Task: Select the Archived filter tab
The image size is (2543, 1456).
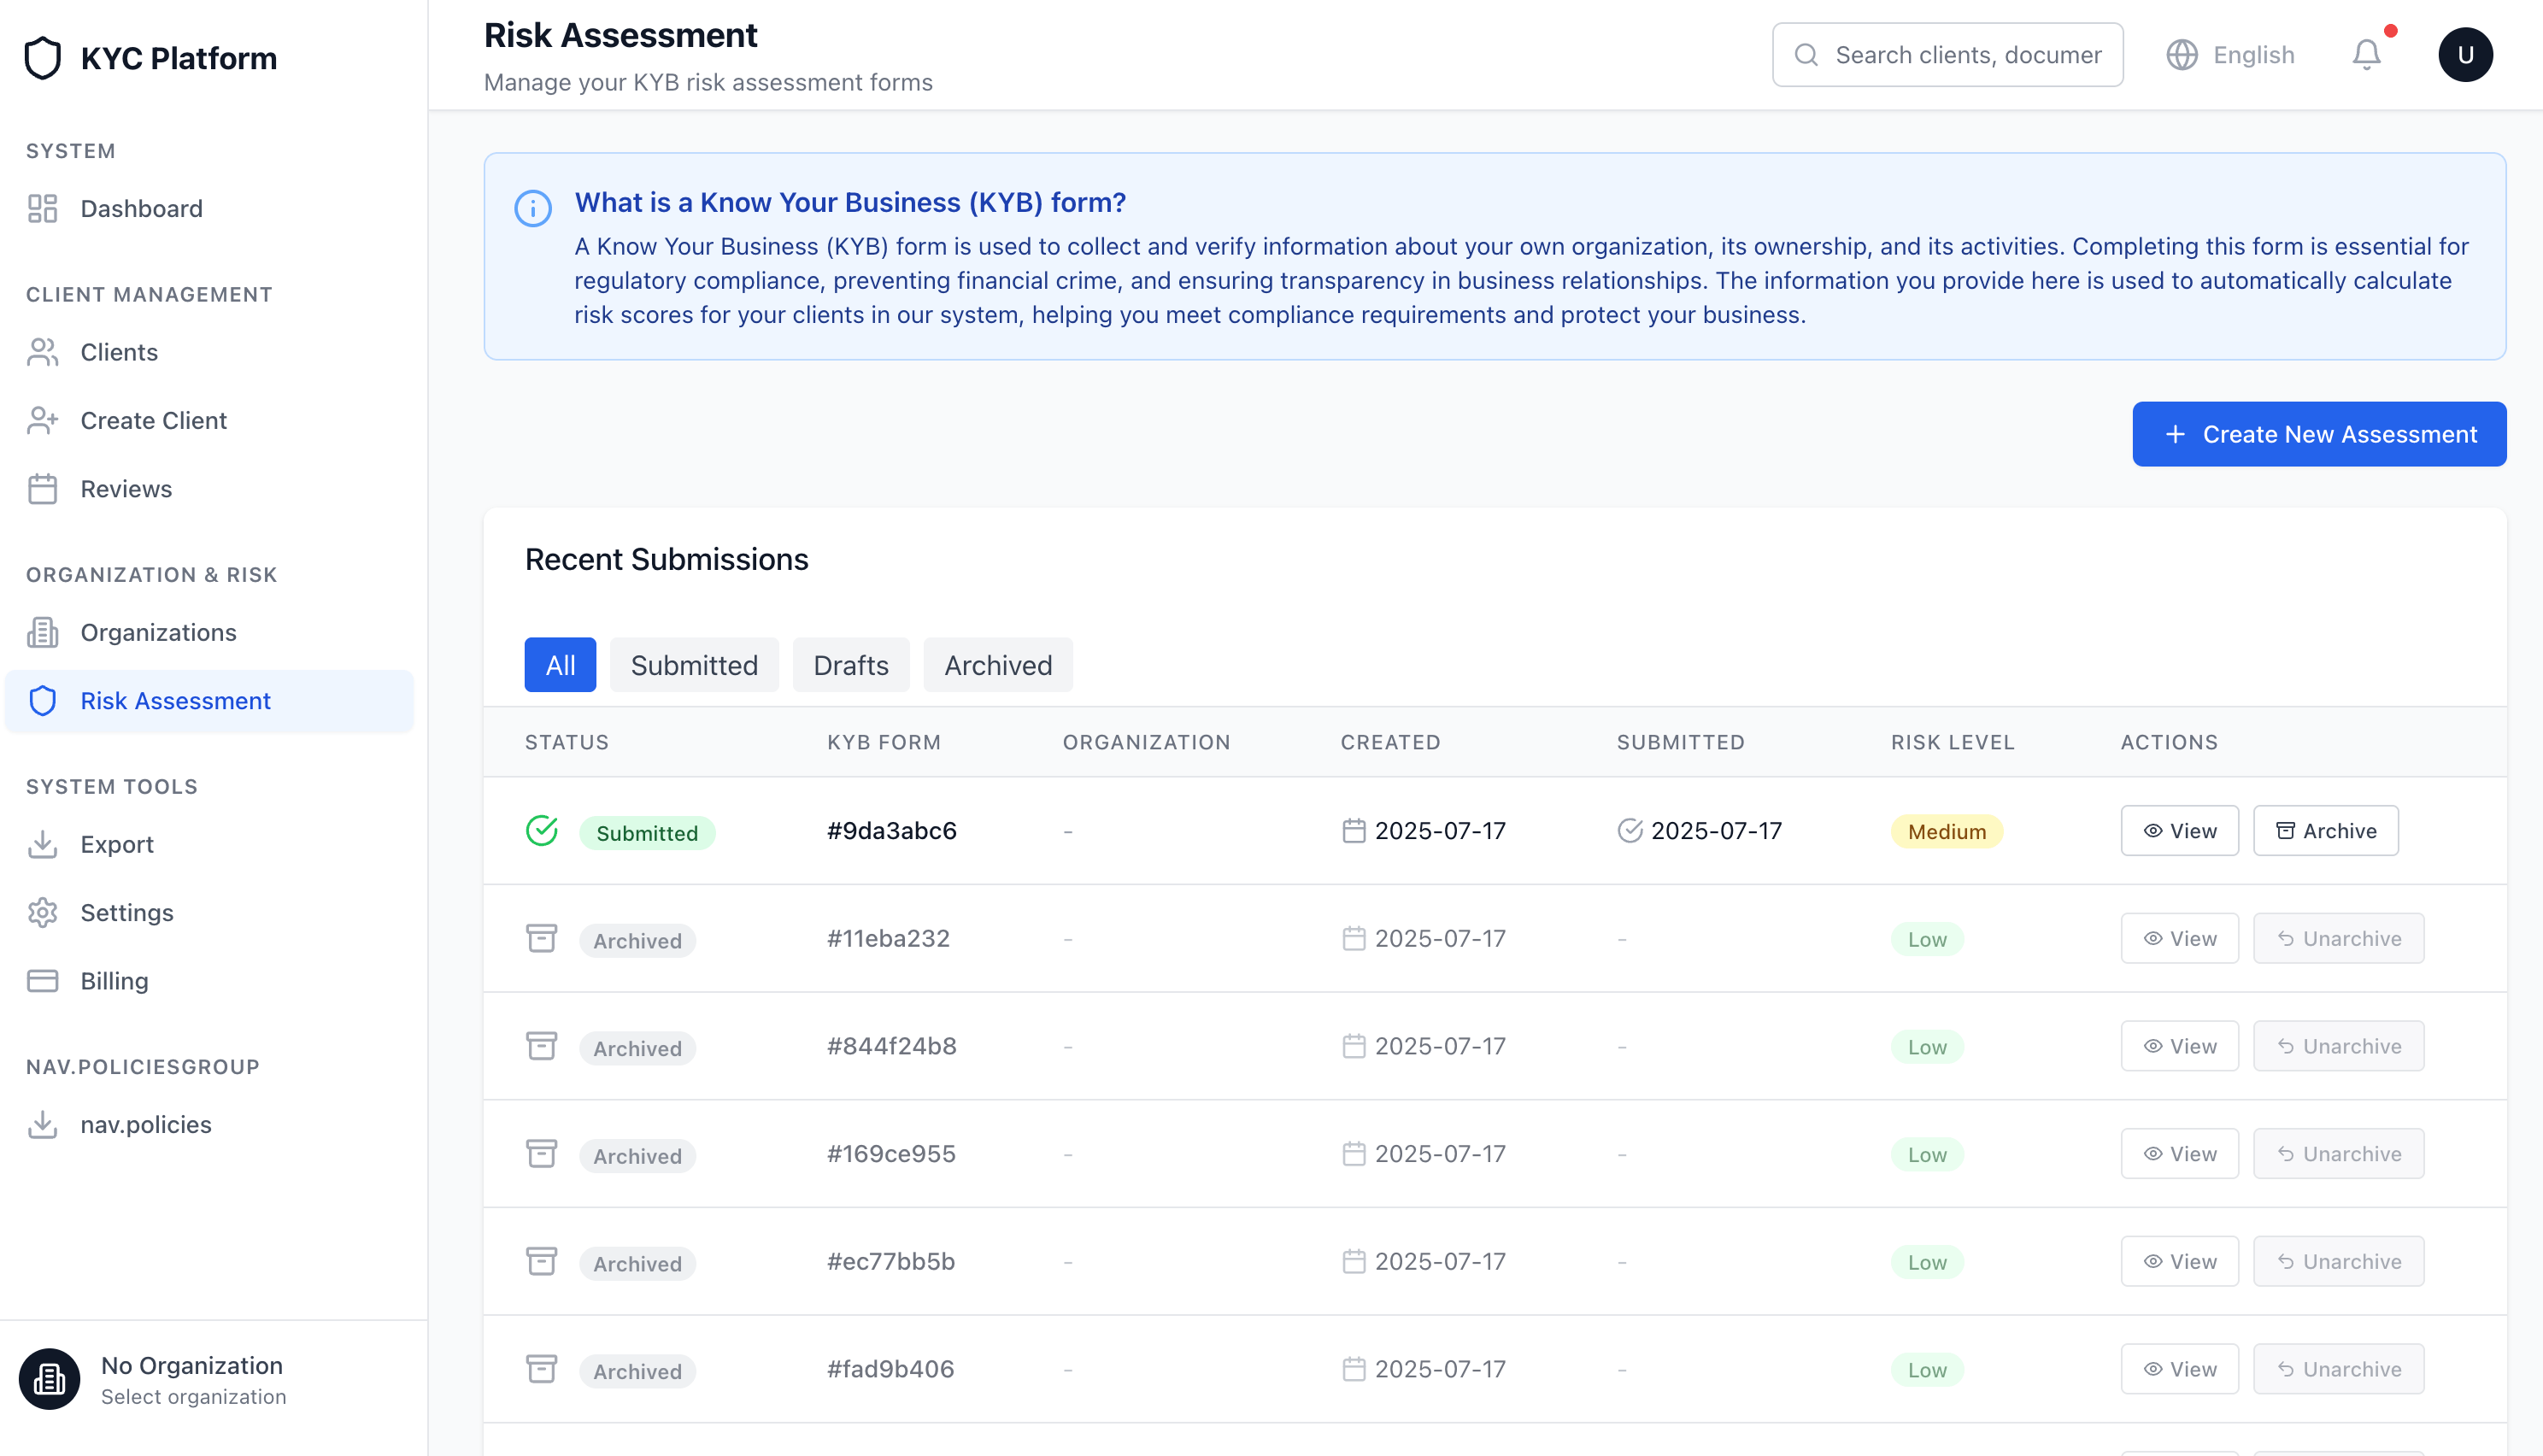Action: [x=997, y=664]
